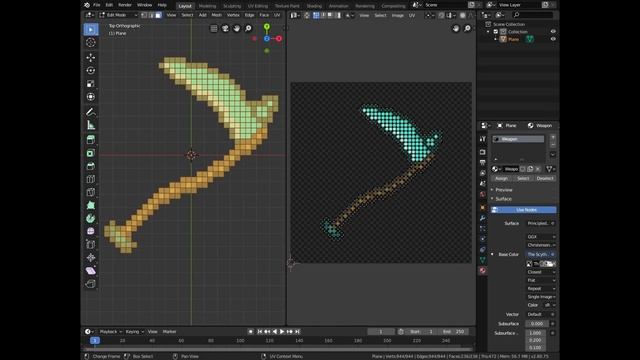640x360 pixels.
Task: Enable face select mode
Action: point(158,15)
